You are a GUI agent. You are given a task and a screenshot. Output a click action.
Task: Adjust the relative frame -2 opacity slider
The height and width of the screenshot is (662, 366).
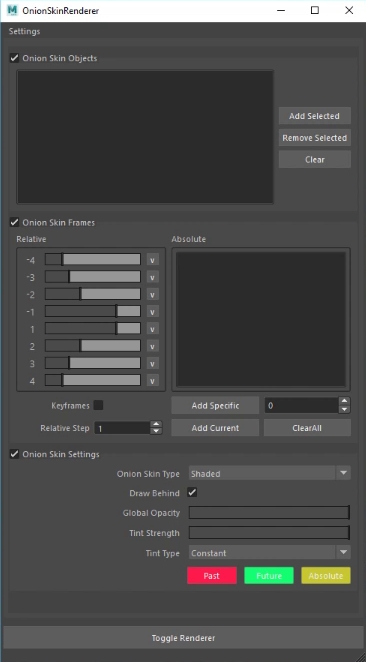(93, 294)
